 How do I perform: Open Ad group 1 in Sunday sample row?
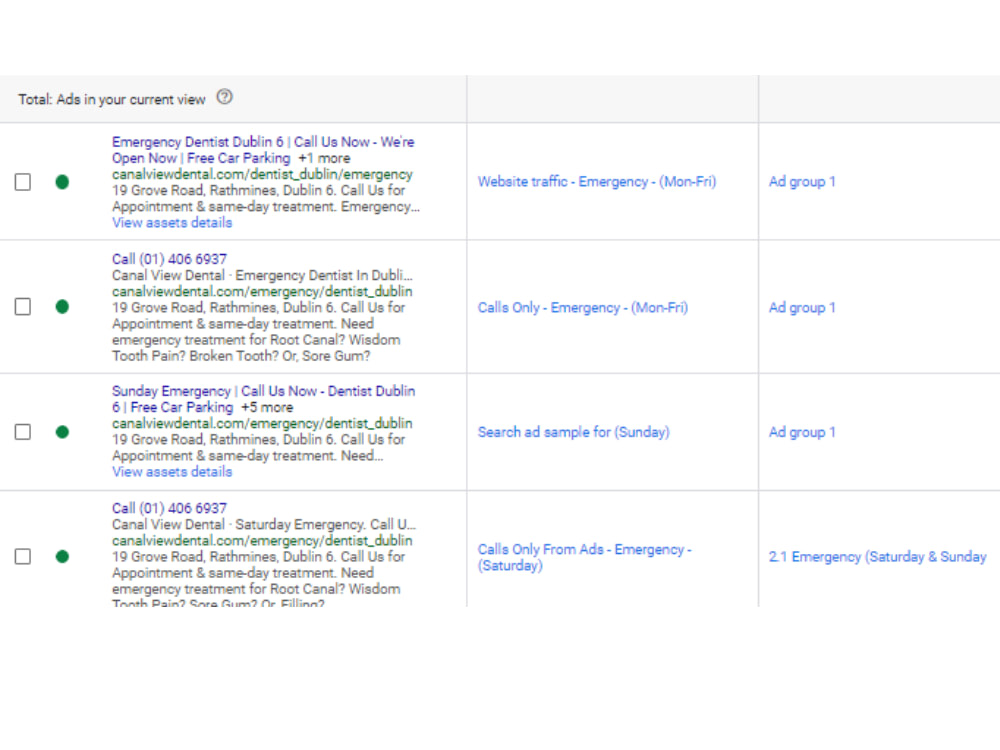pyautogui.click(x=802, y=432)
